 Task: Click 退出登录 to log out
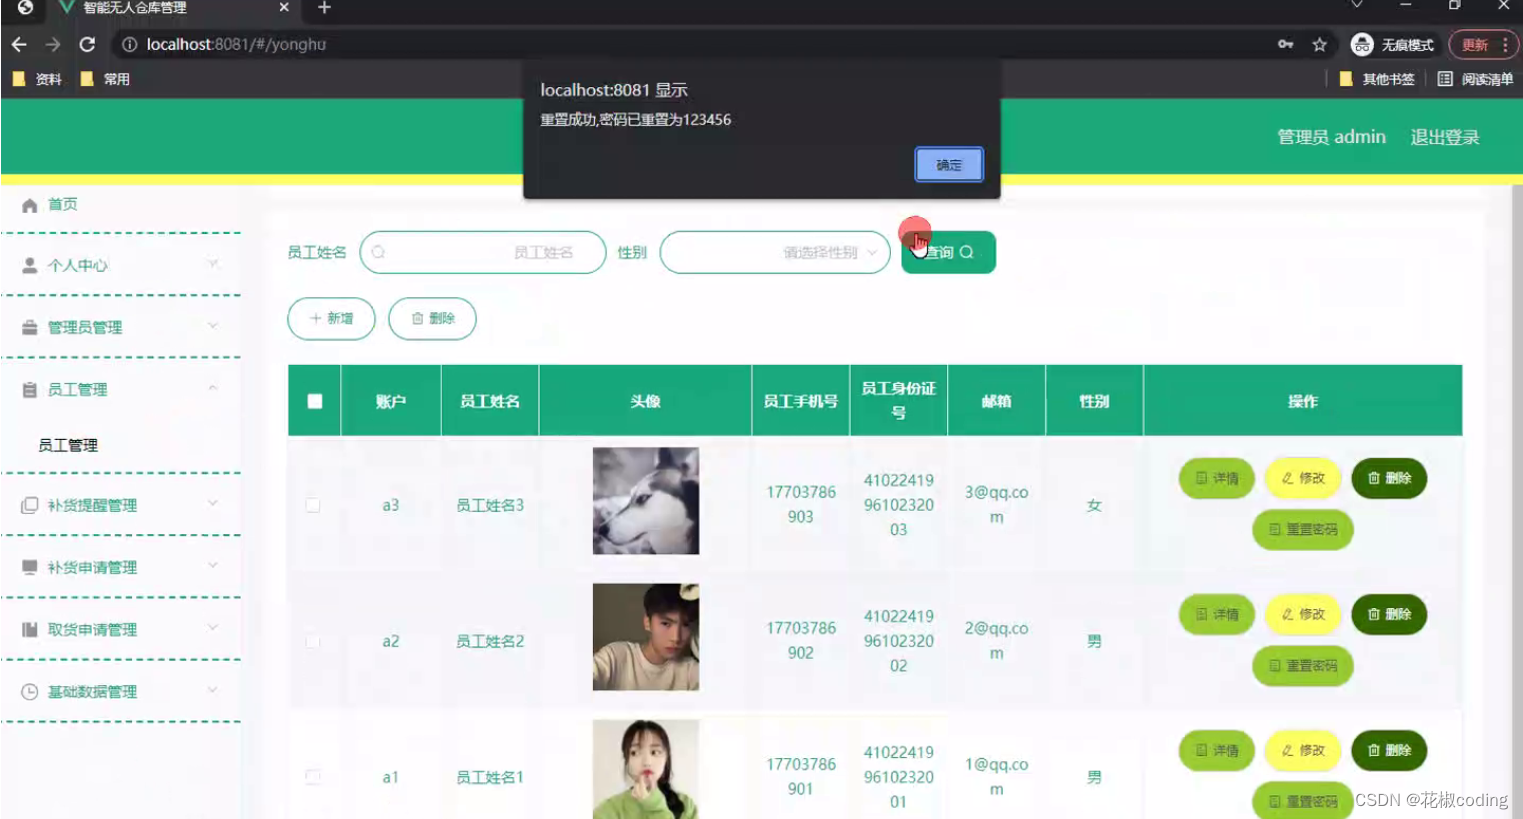(1443, 136)
